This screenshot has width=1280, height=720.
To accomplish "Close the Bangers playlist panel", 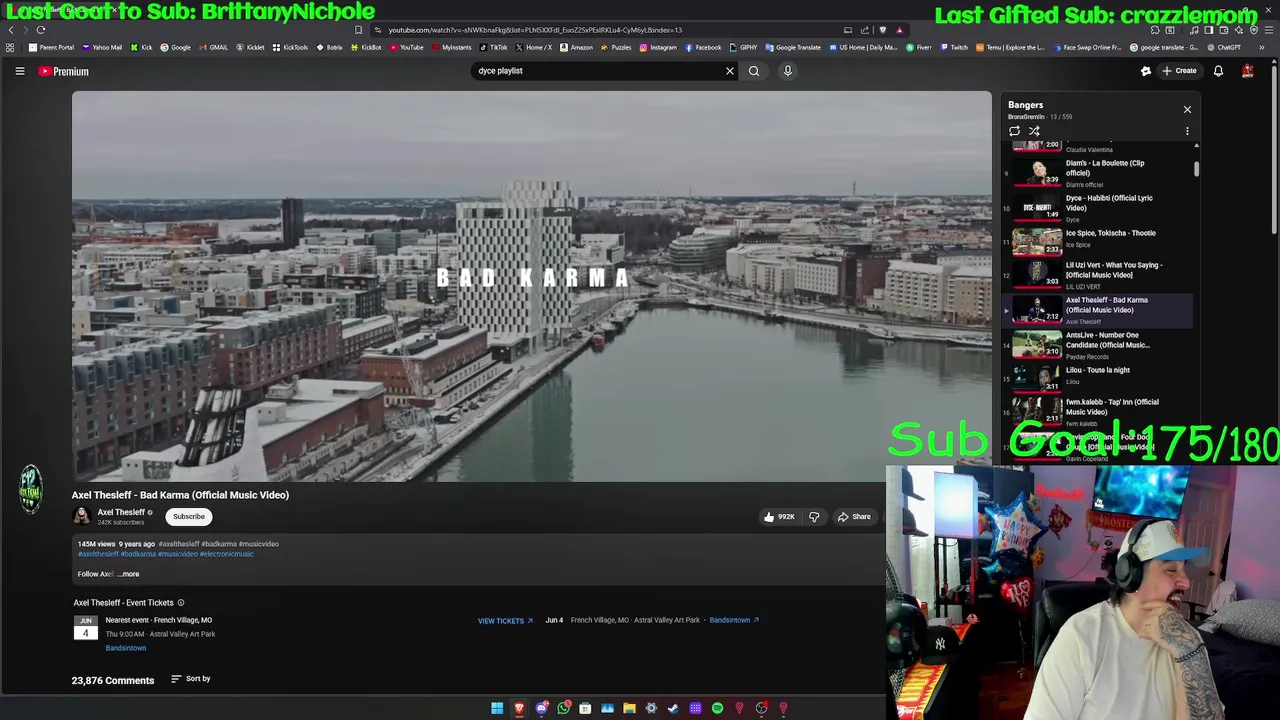I will 1187,109.
